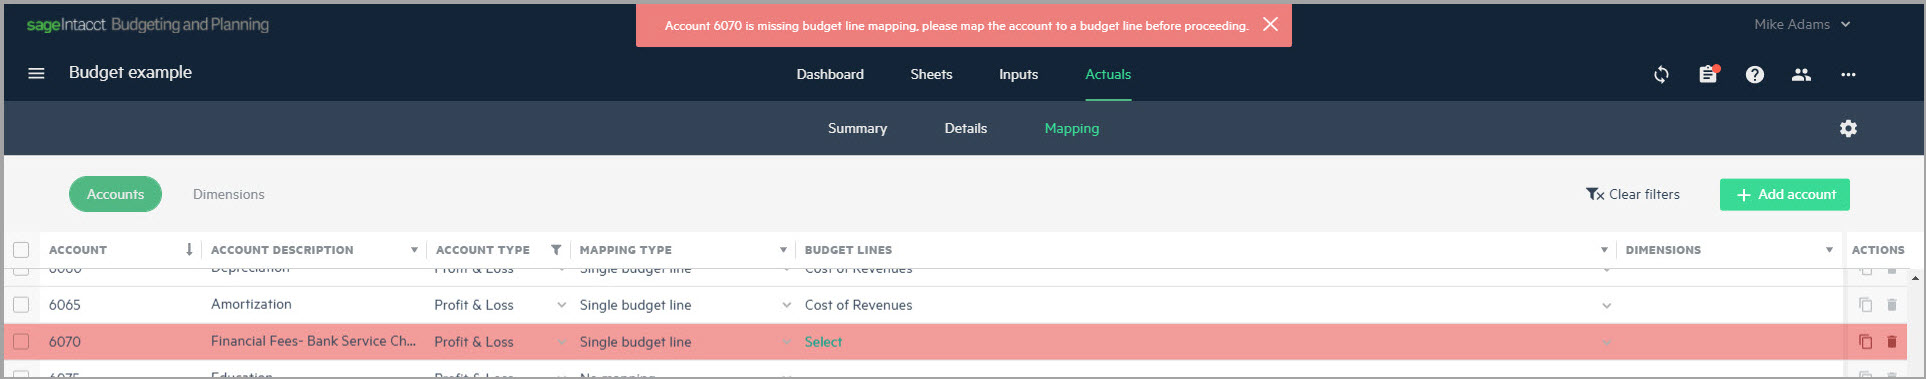This screenshot has width=1926, height=379.
Task: Open the mapping settings gear icon
Action: 1848,128
